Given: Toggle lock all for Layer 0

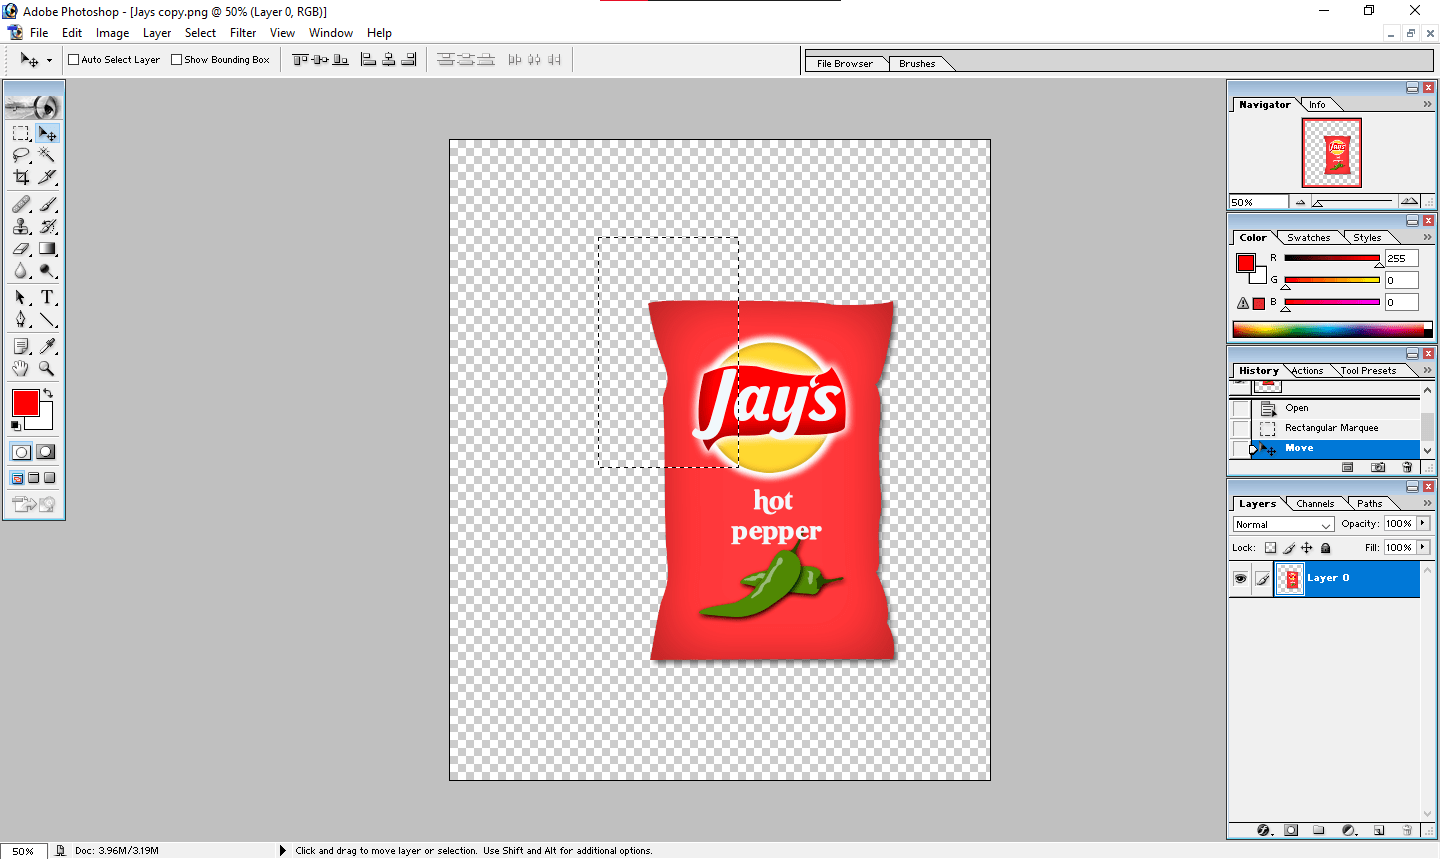Looking at the screenshot, I should click(1326, 548).
